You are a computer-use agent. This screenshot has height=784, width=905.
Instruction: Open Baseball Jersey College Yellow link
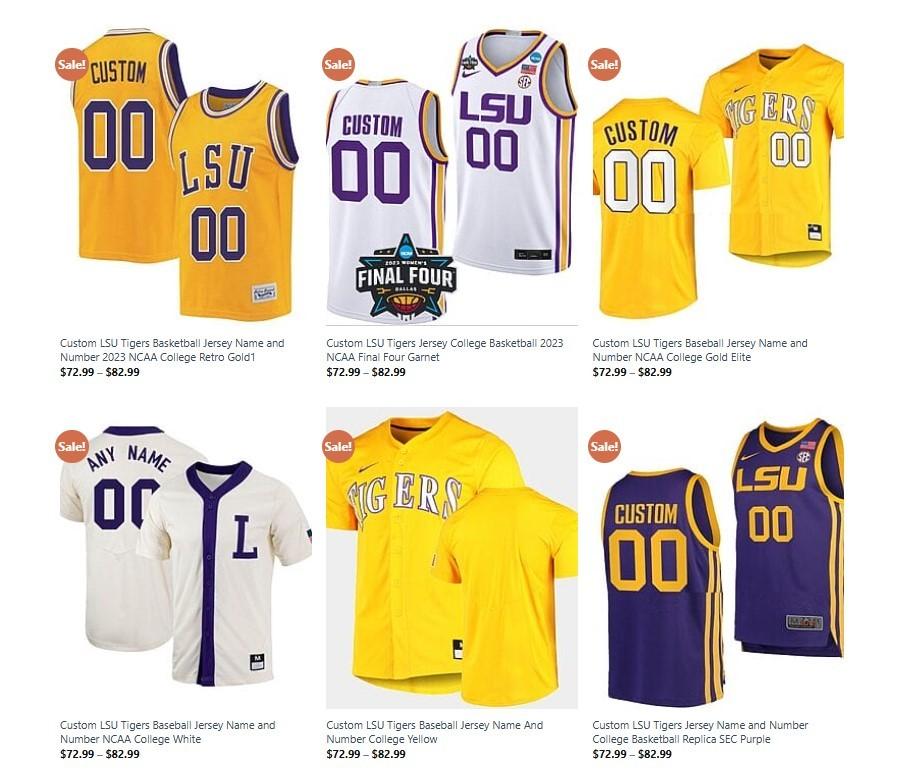(435, 732)
